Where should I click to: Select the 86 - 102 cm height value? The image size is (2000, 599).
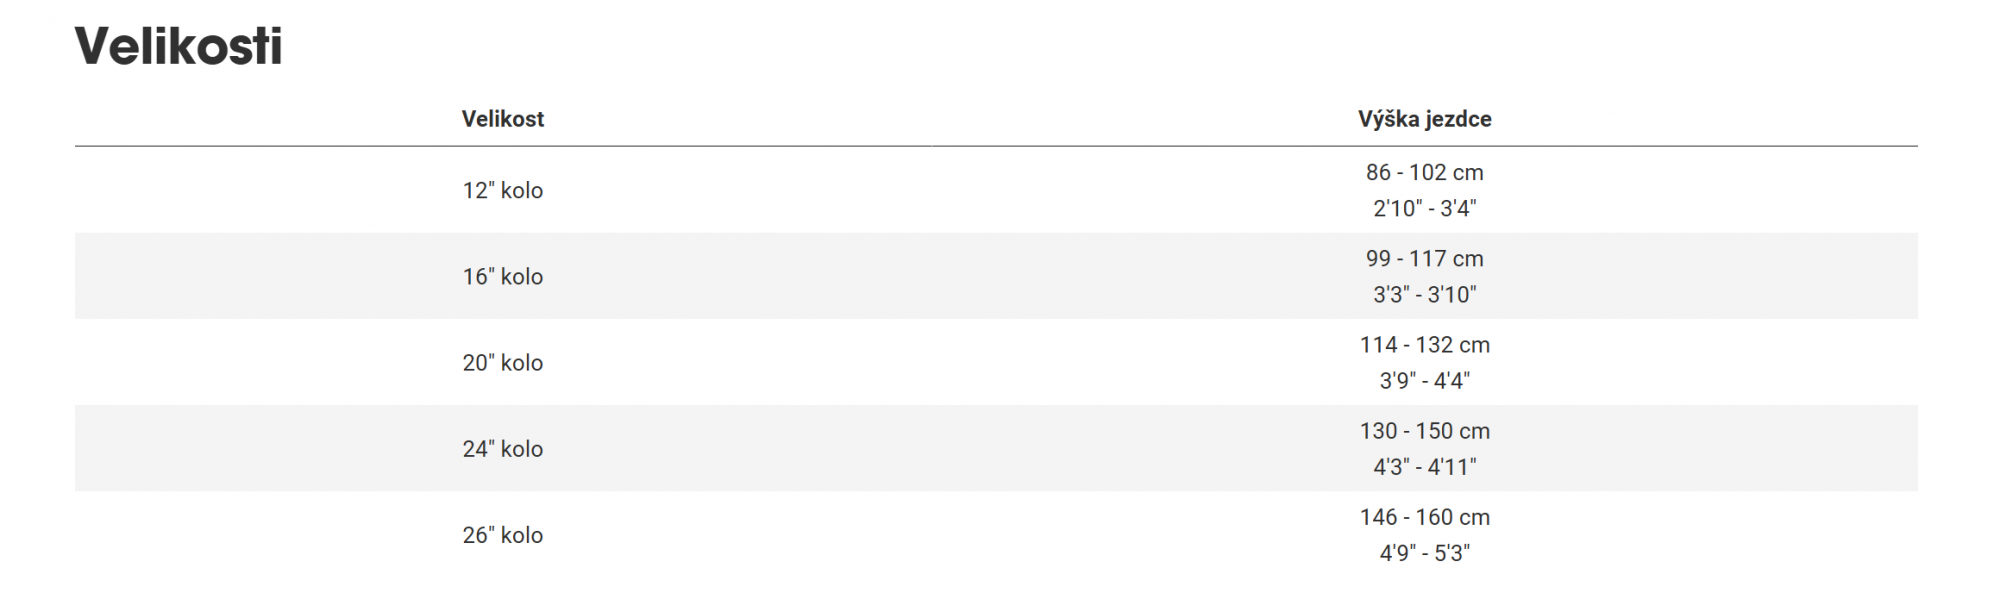tap(1424, 172)
